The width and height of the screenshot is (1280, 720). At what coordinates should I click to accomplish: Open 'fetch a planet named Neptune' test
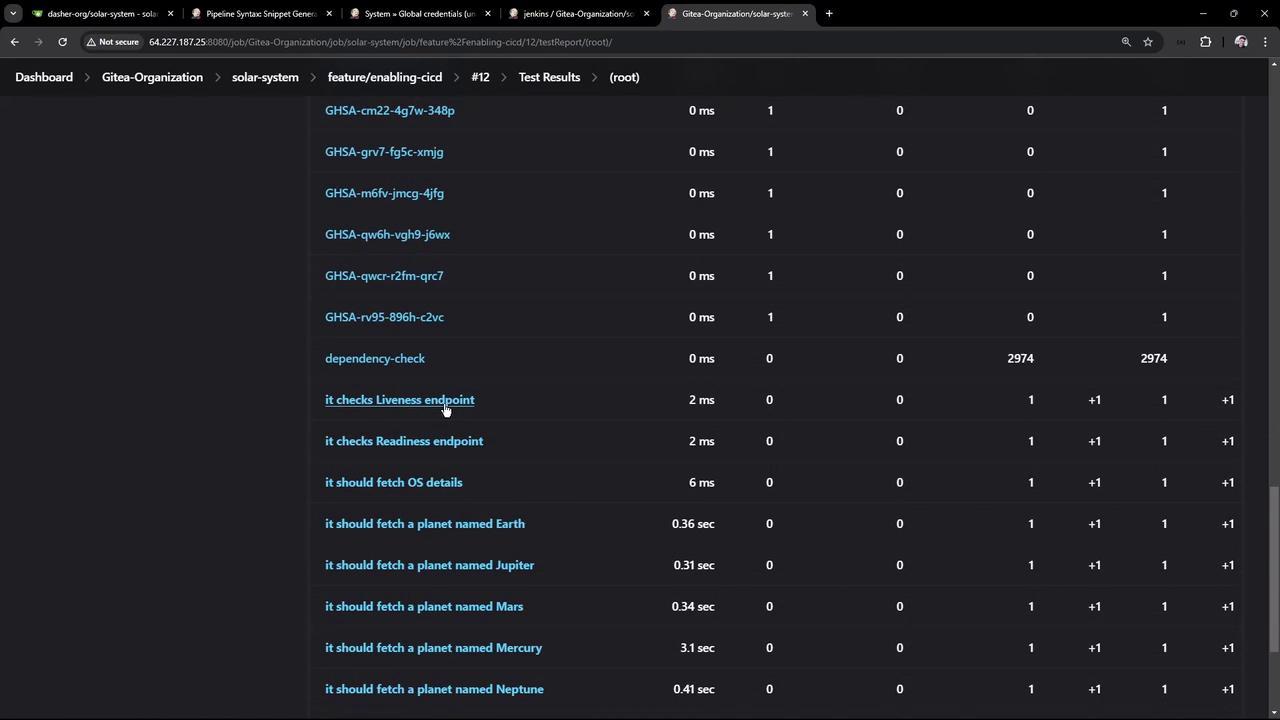435,689
